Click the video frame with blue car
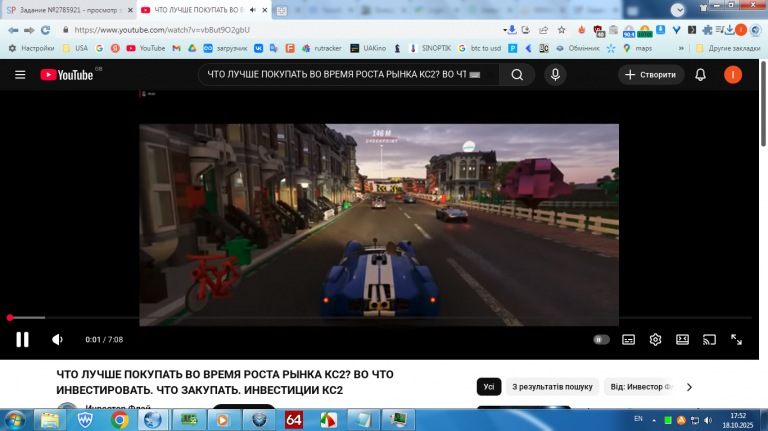The image size is (768, 431). [x=379, y=225]
